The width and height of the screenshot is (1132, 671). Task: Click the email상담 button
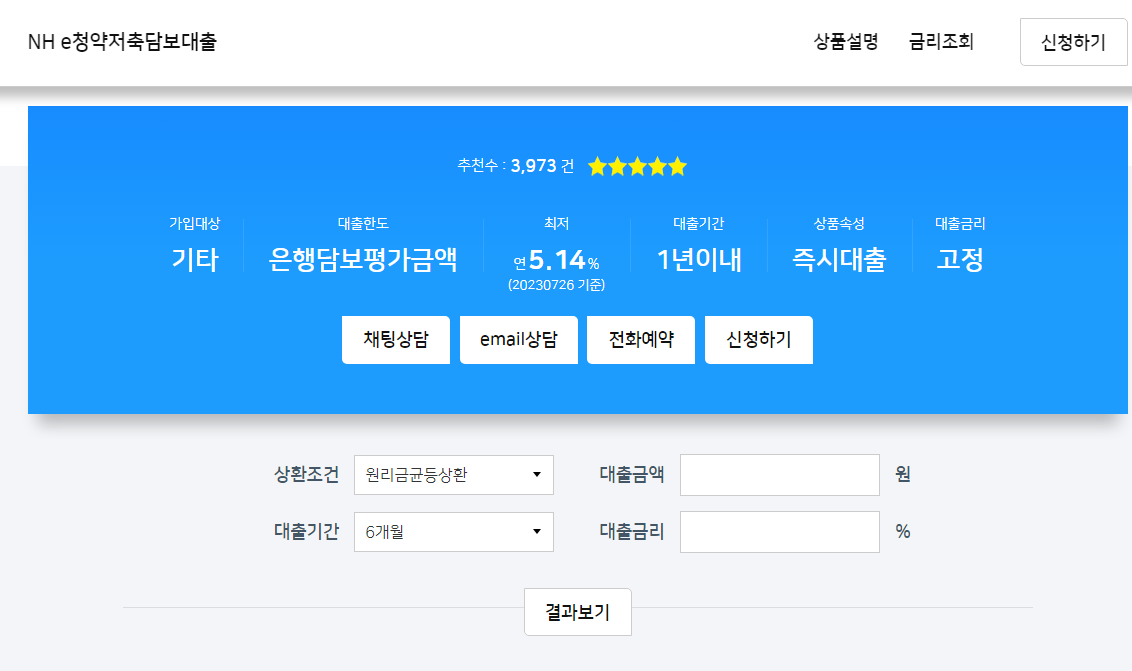[x=518, y=339]
